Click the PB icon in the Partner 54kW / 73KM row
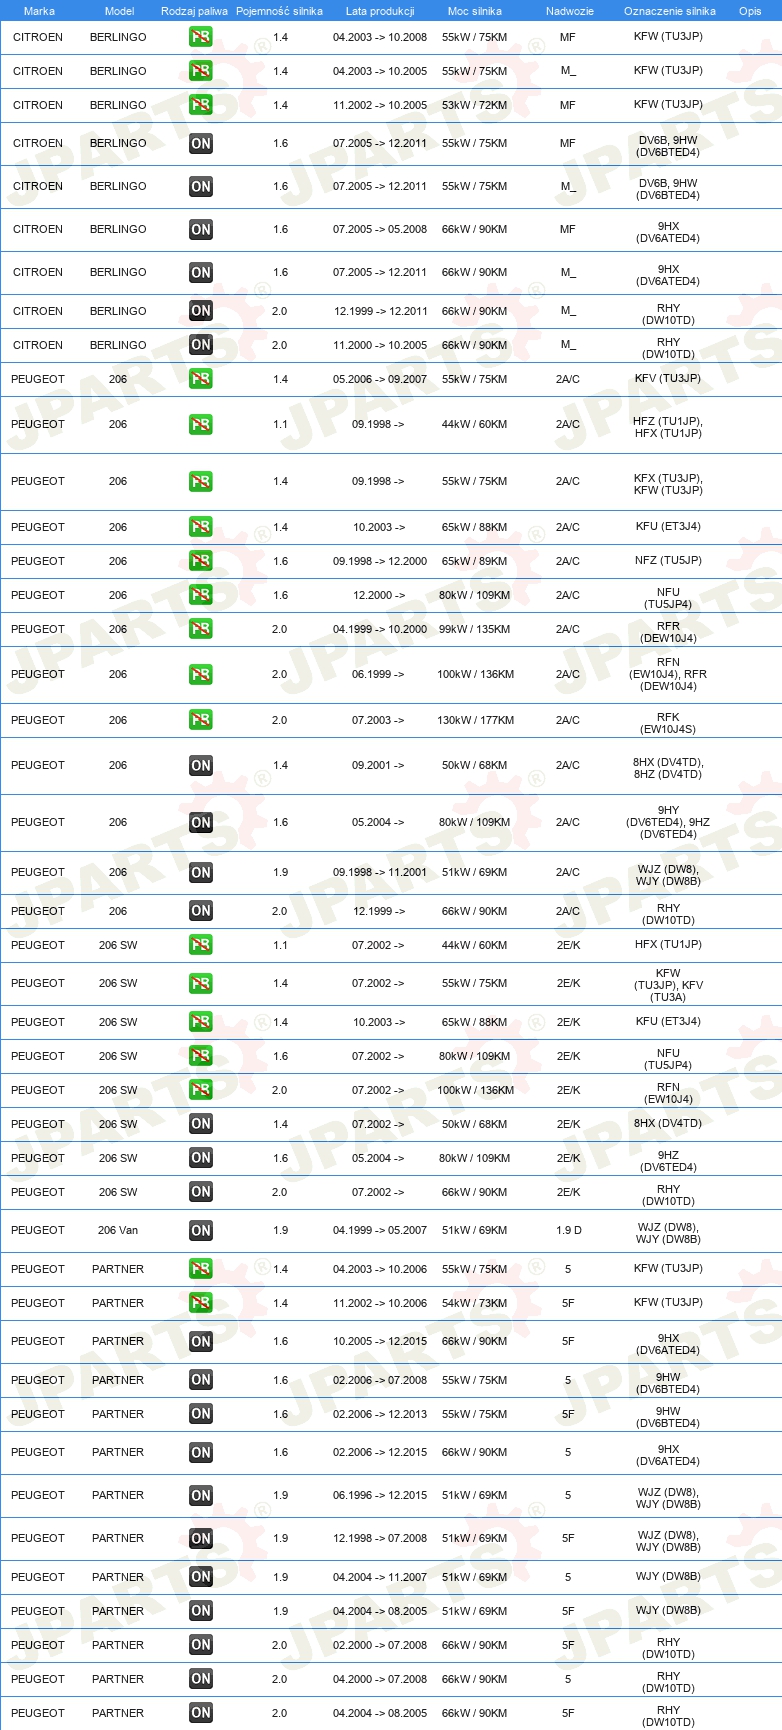 tap(201, 1303)
